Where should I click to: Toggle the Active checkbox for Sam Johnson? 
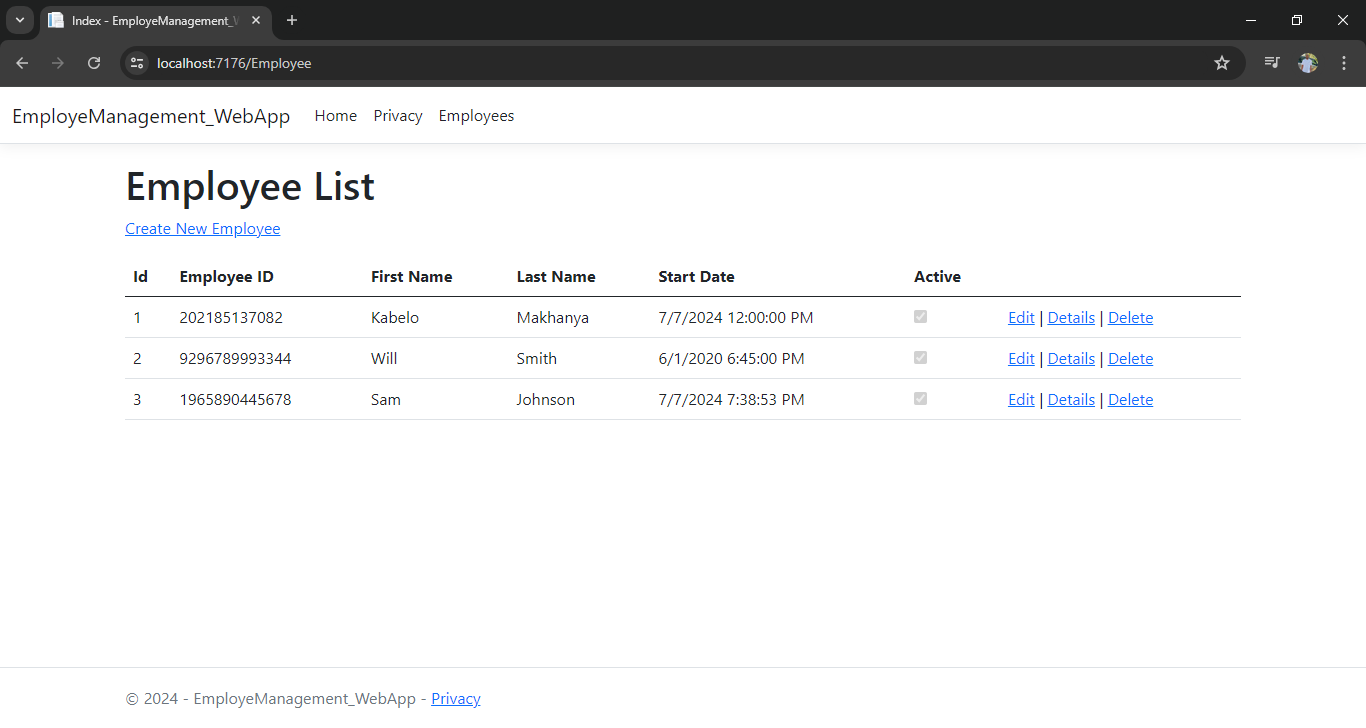pyautogui.click(x=920, y=398)
